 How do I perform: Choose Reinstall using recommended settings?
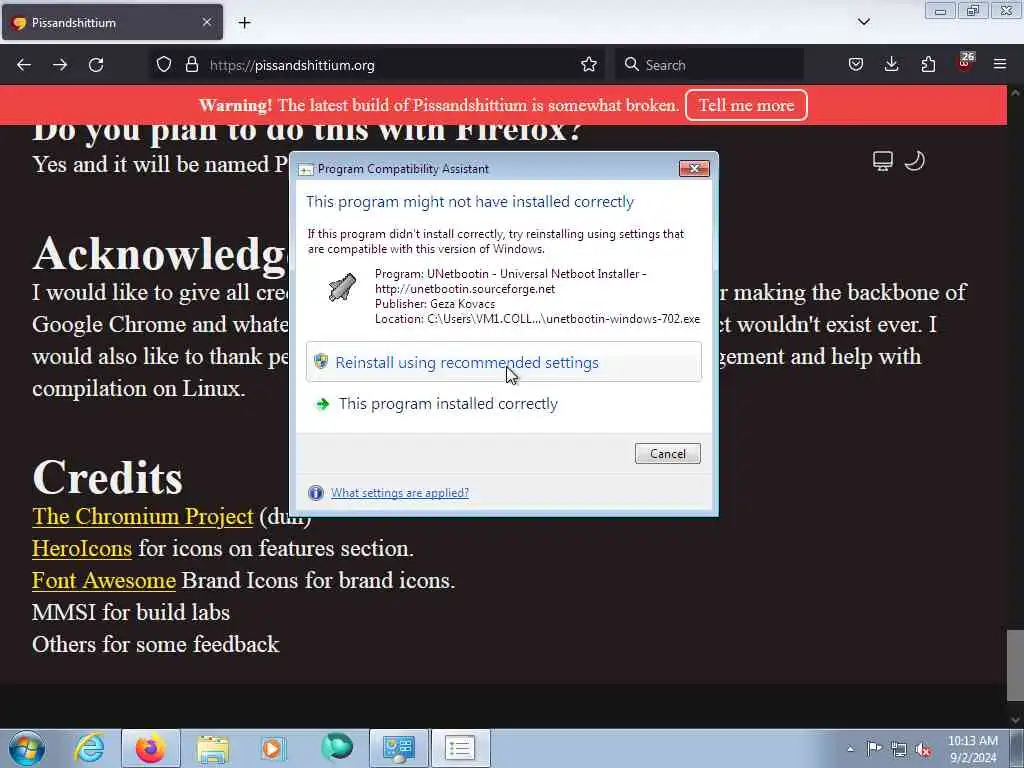[504, 362]
